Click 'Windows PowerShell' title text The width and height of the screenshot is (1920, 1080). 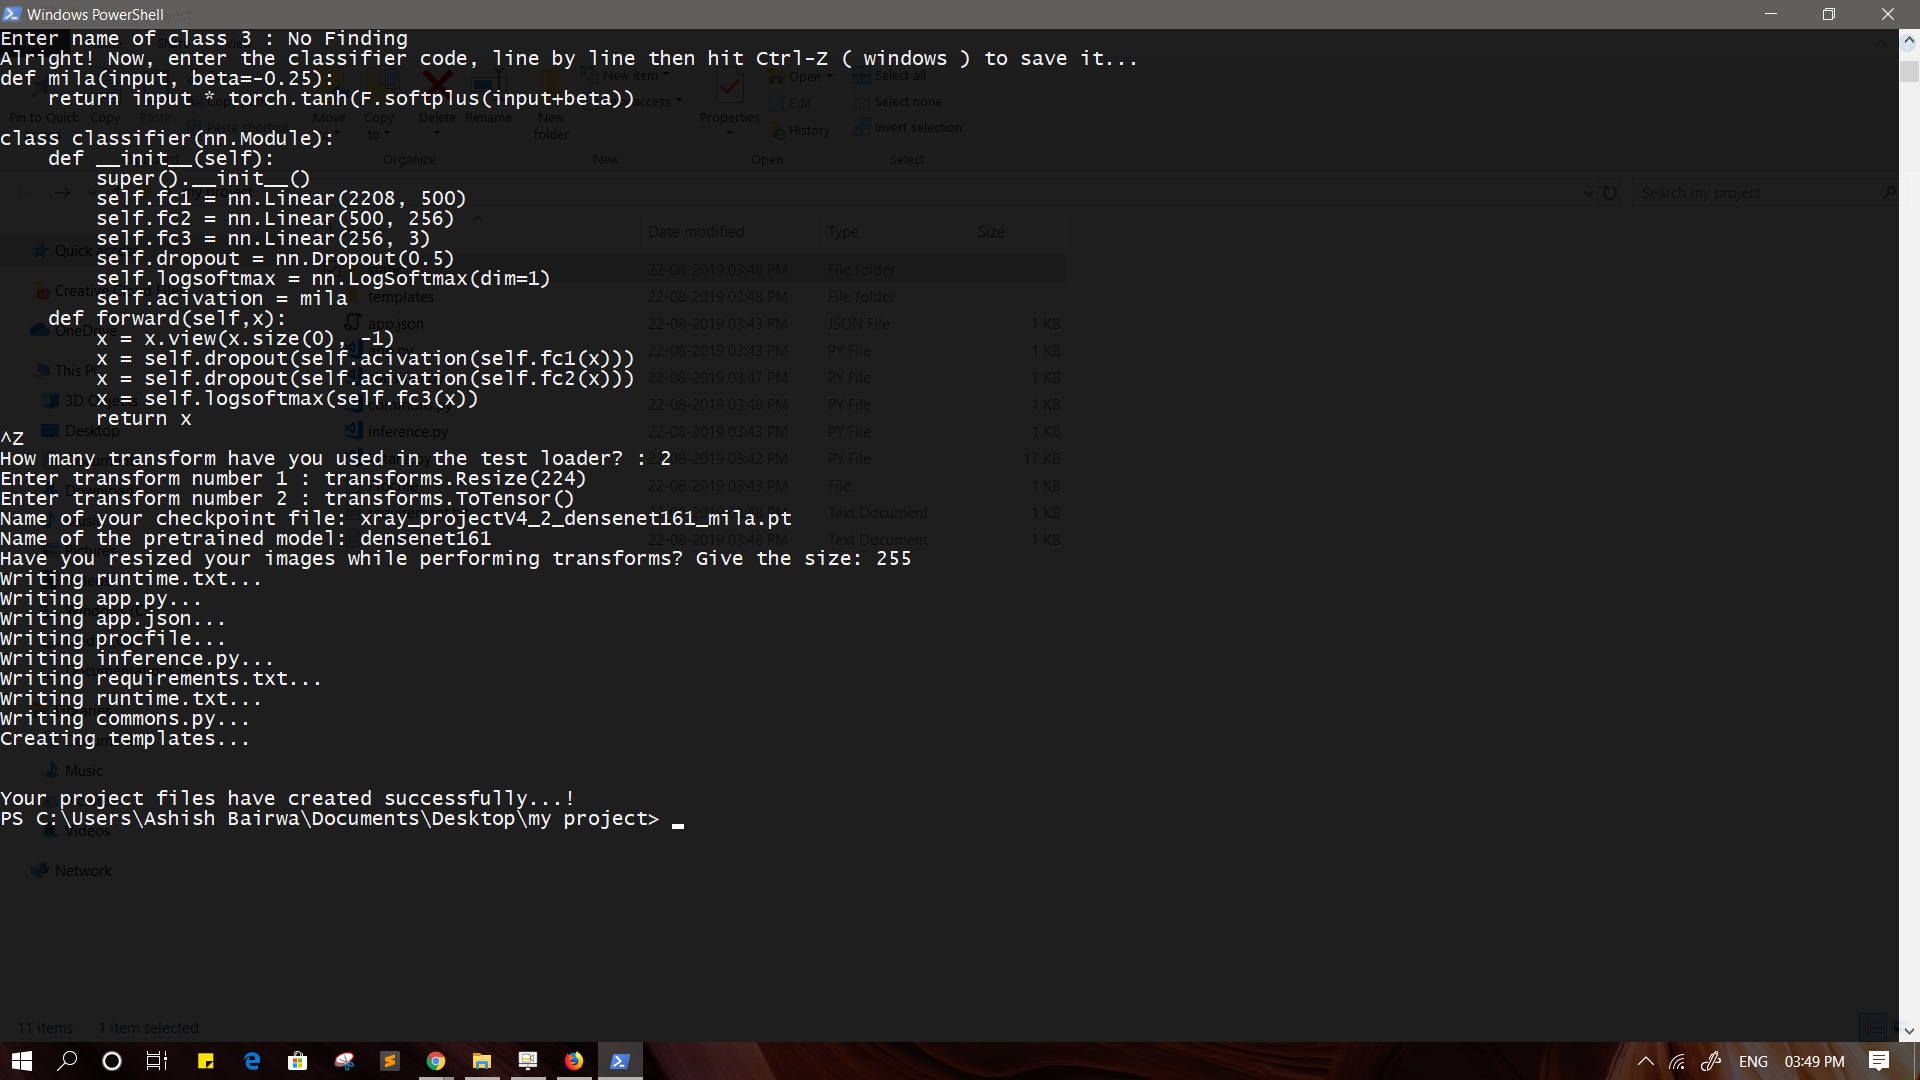click(95, 15)
